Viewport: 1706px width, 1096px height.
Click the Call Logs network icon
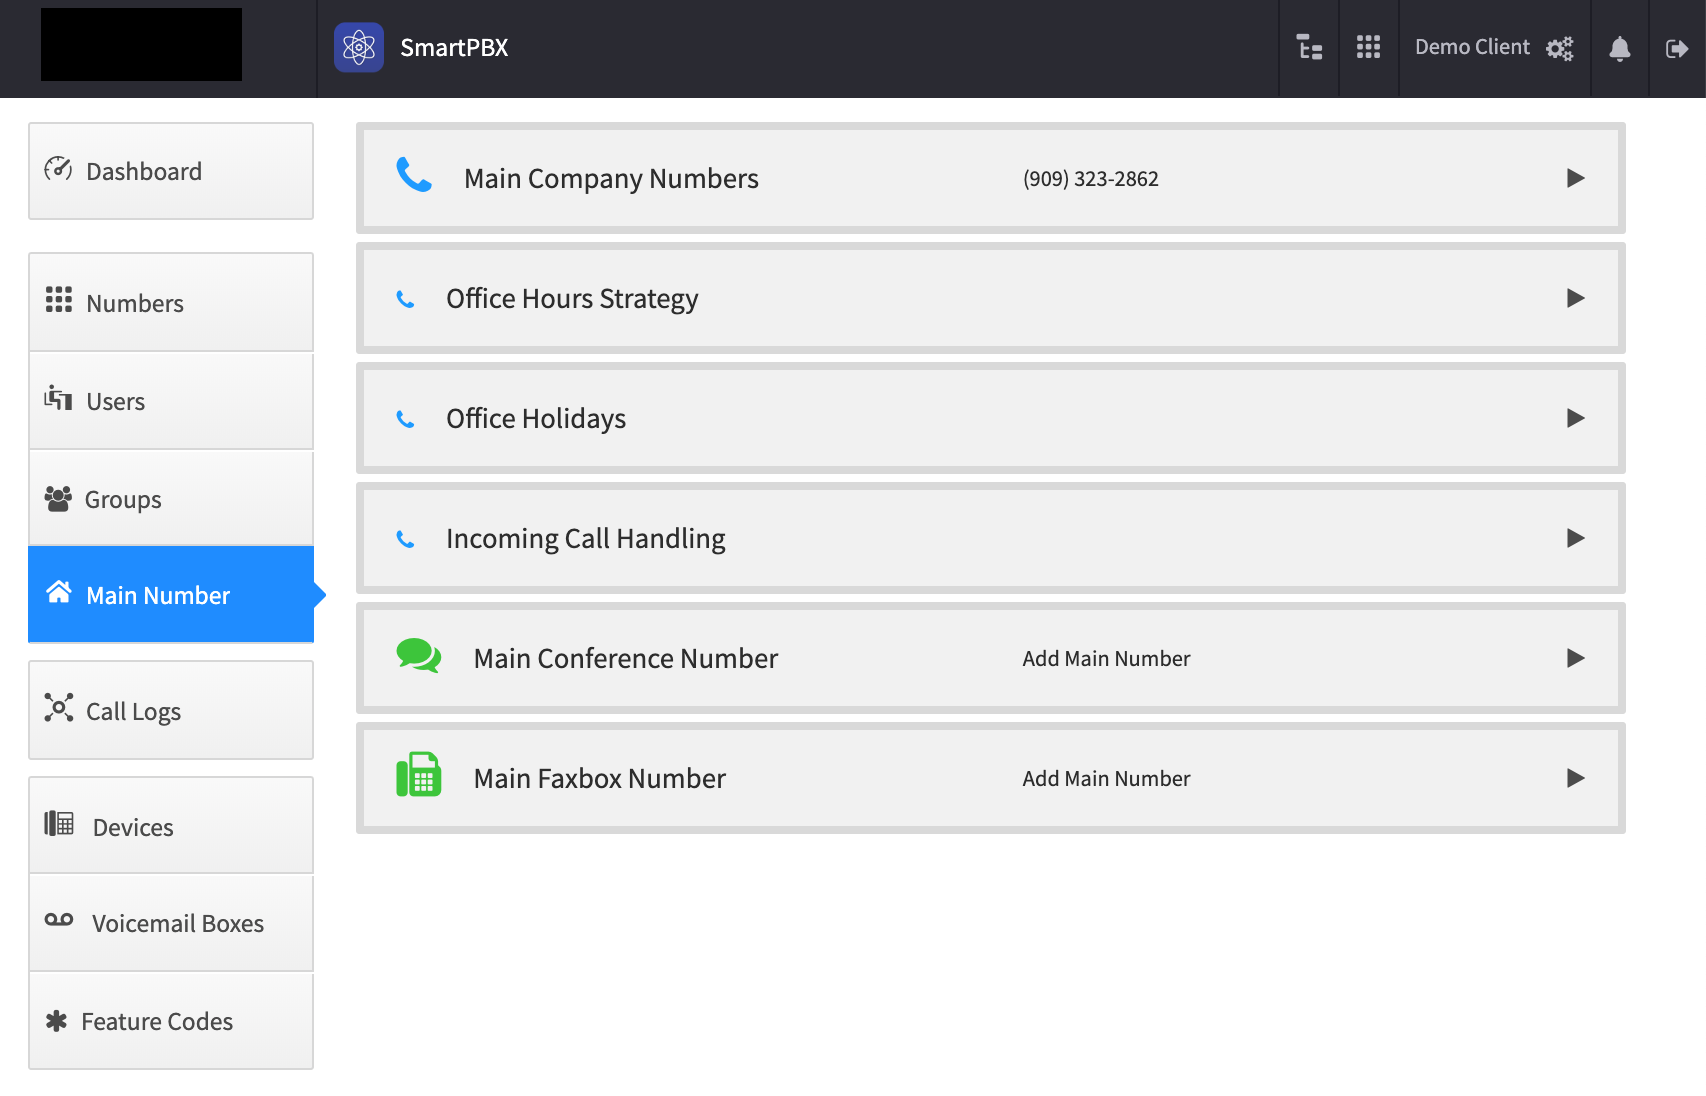[59, 708]
